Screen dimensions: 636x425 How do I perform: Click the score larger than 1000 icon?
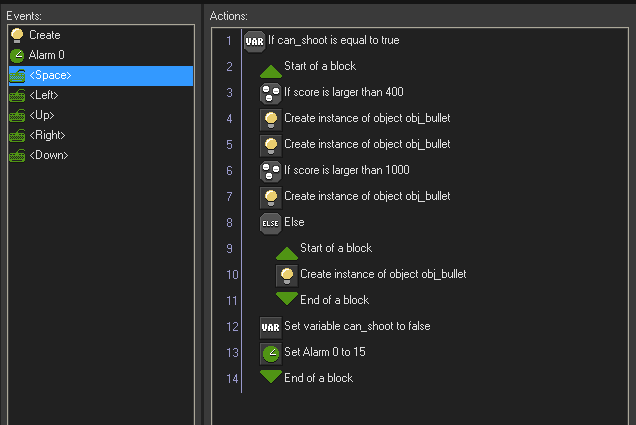(271, 171)
